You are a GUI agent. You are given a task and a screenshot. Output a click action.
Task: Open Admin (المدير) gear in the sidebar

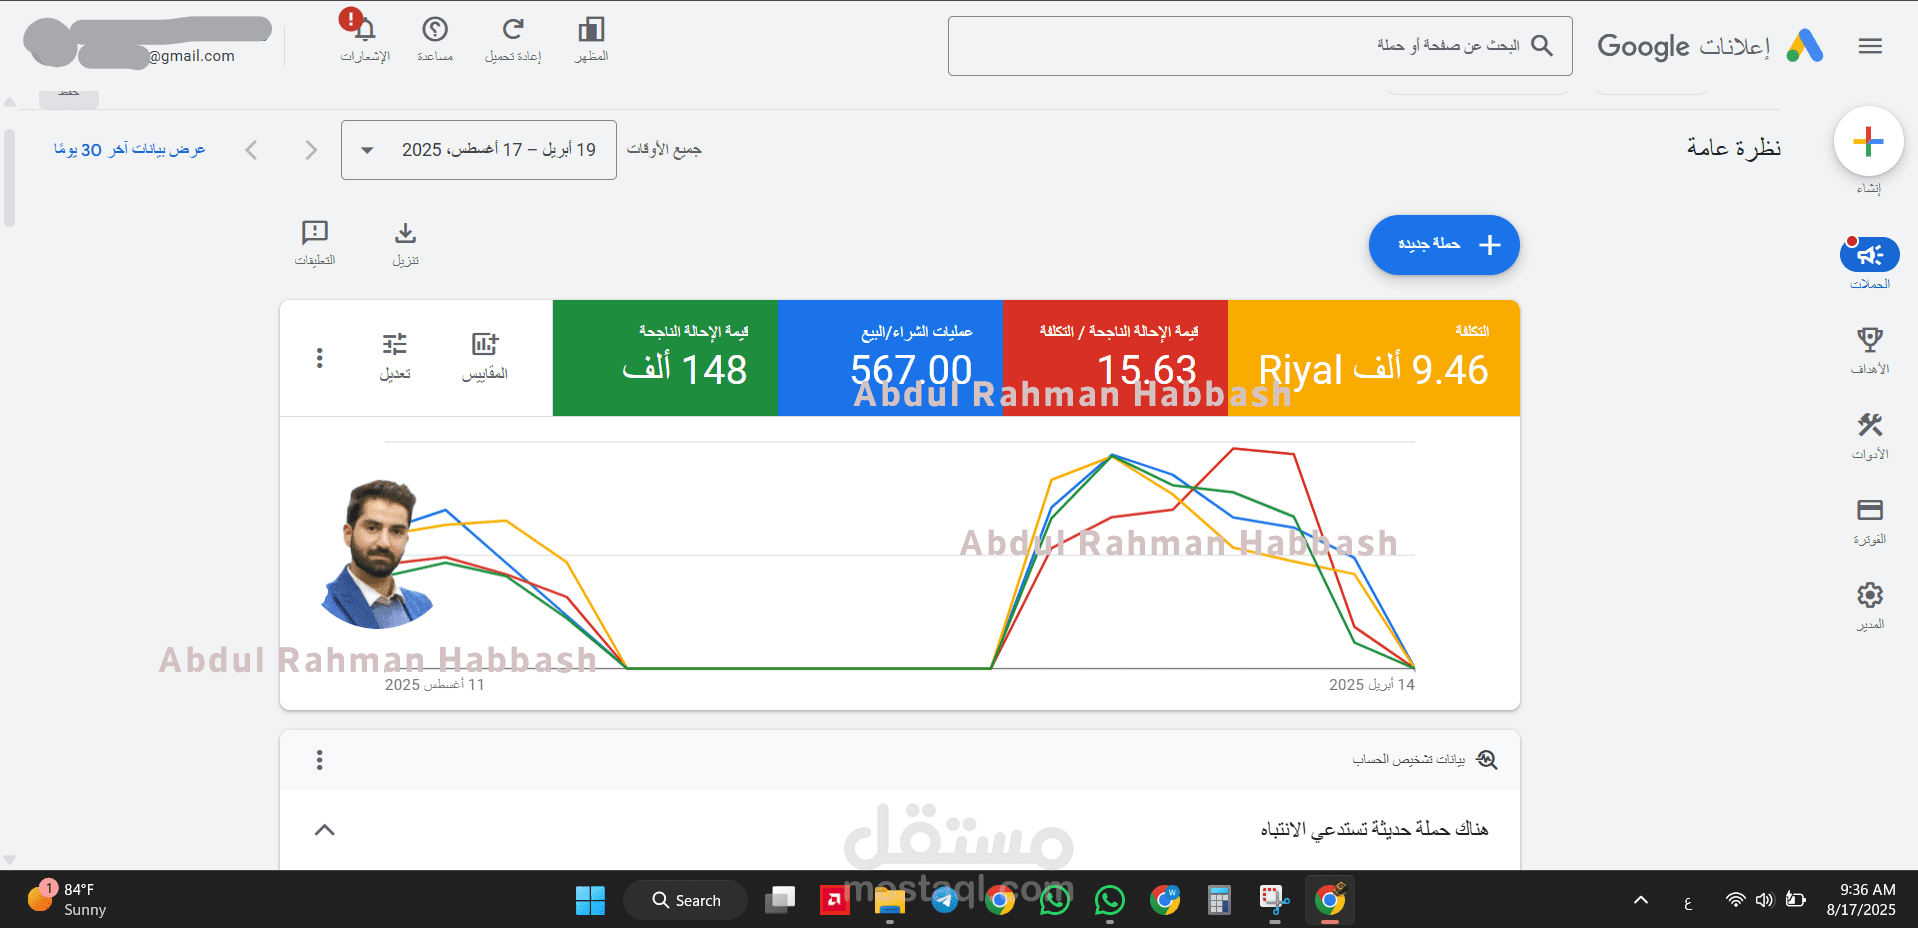tap(1869, 605)
